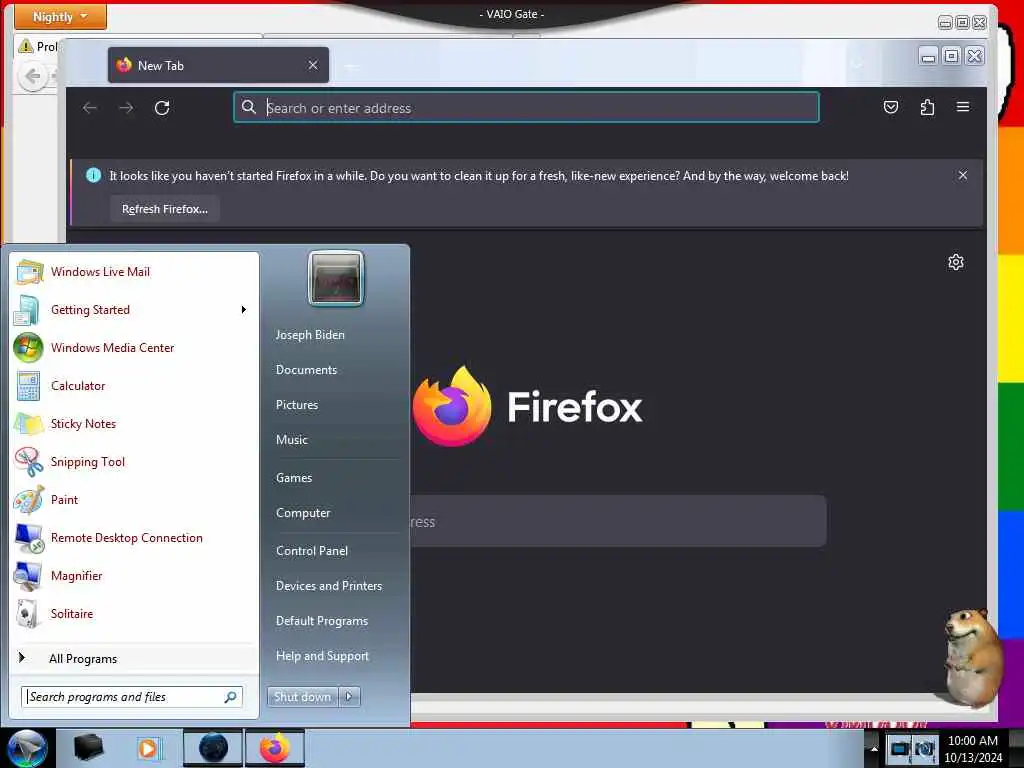This screenshot has height=768, width=1024.
Task: Expand the Getting Started submenu arrow
Action: (244, 310)
